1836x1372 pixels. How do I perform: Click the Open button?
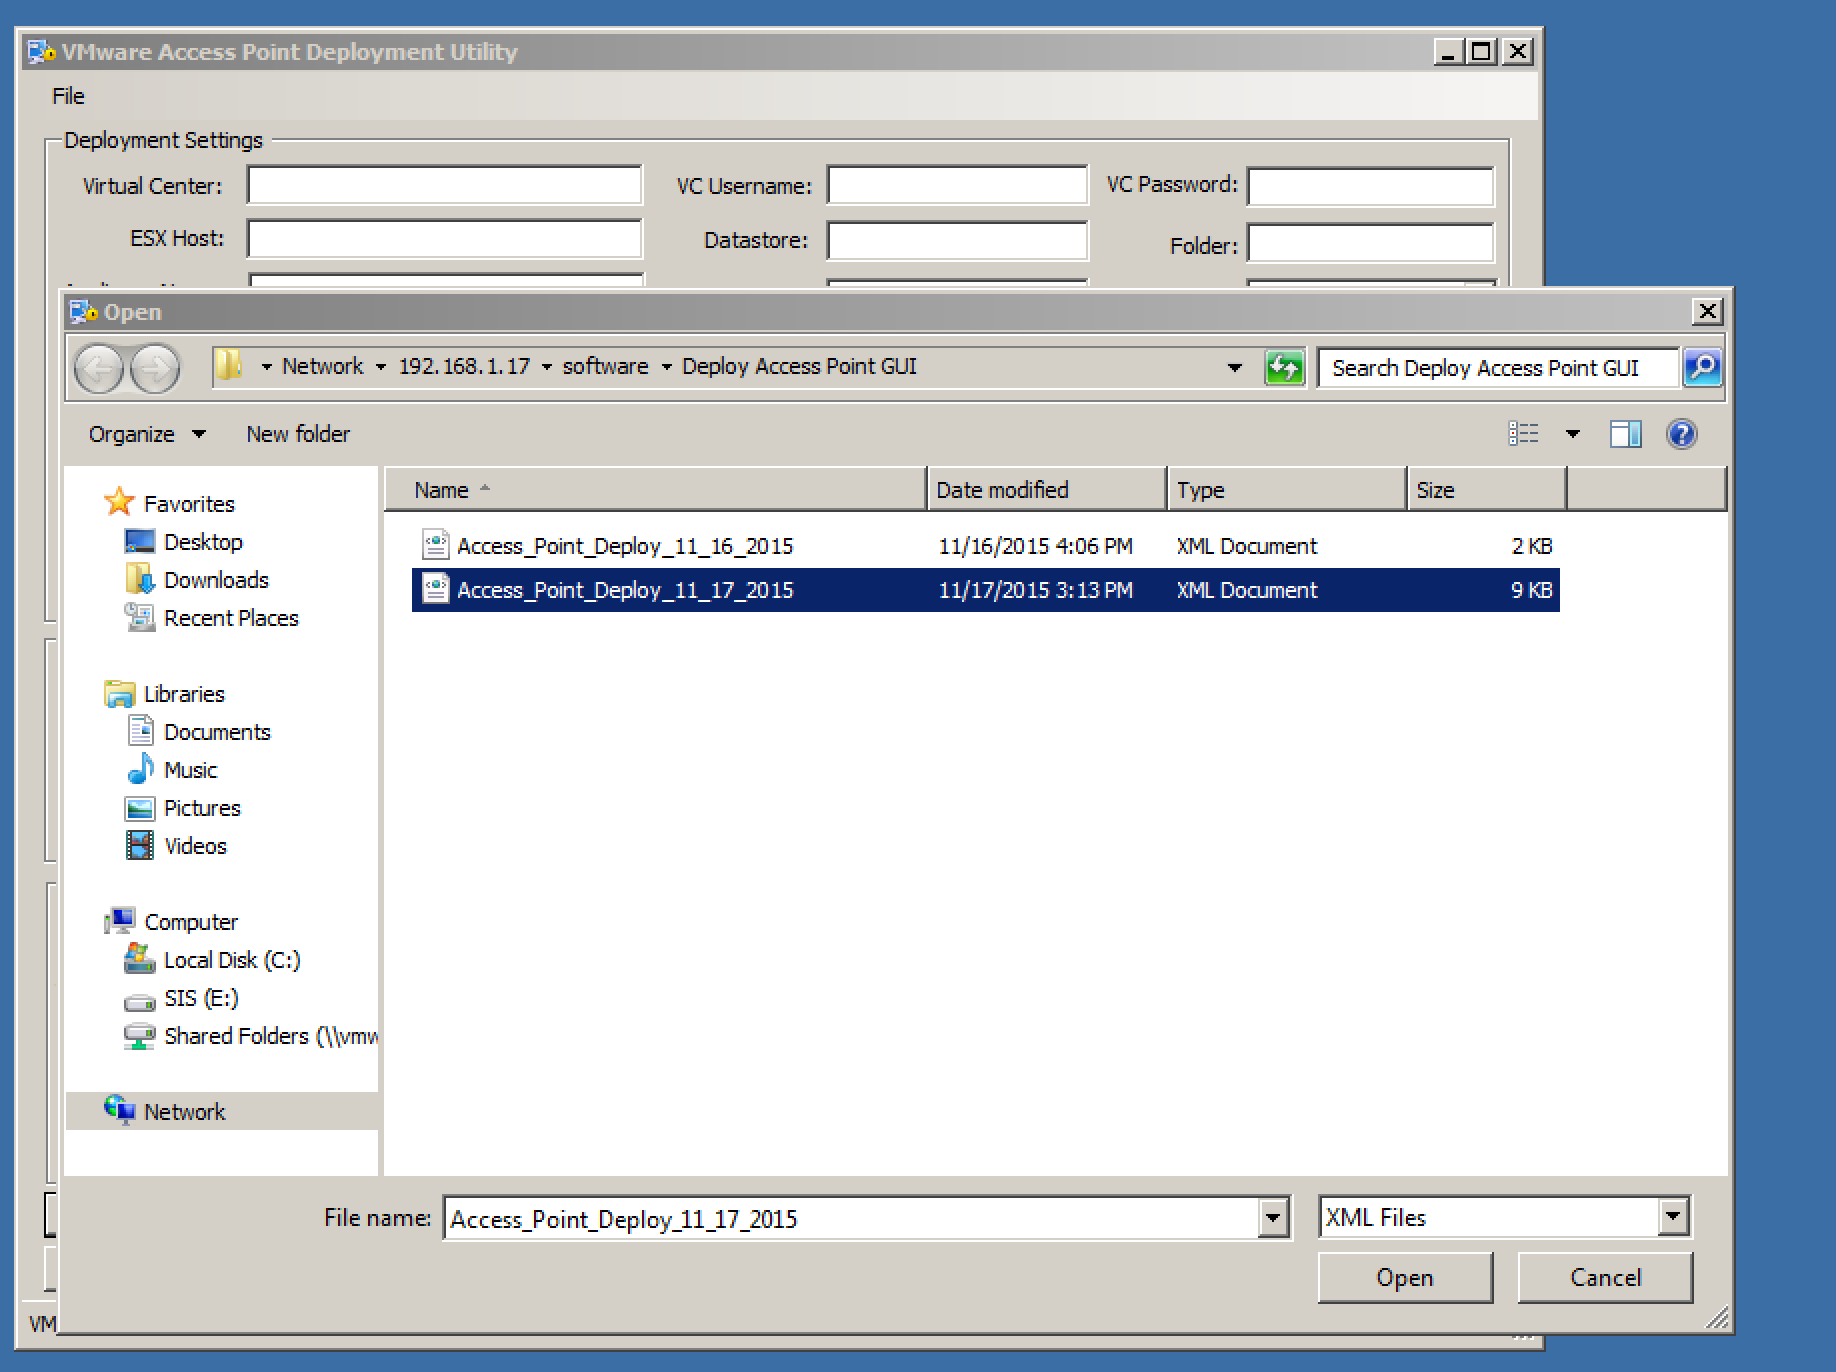1404,1277
